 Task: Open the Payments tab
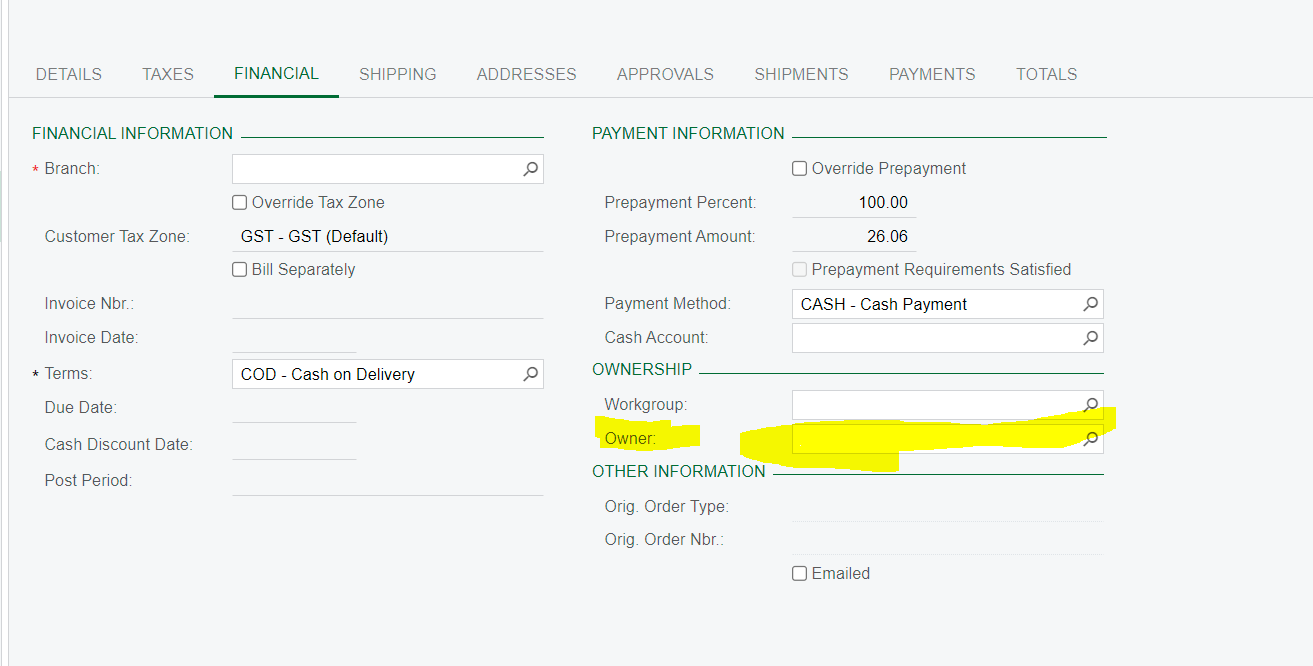[x=932, y=74]
